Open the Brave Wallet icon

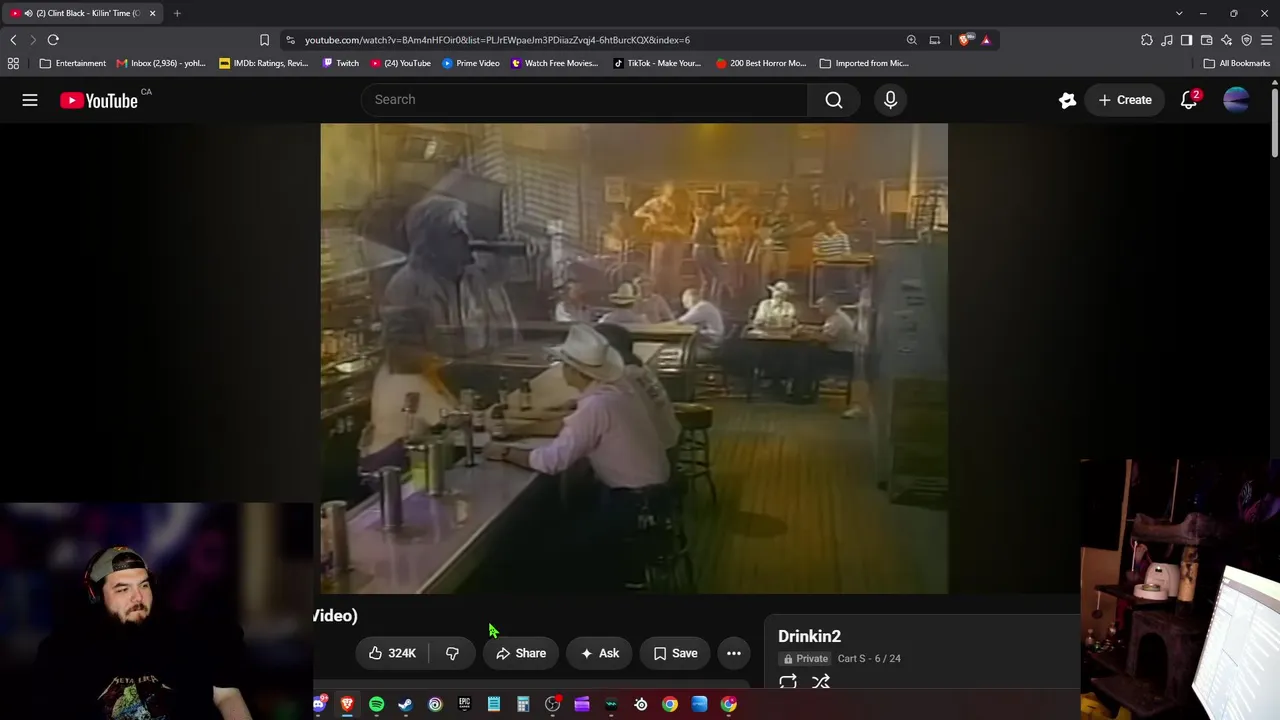(x=1207, y=40)
